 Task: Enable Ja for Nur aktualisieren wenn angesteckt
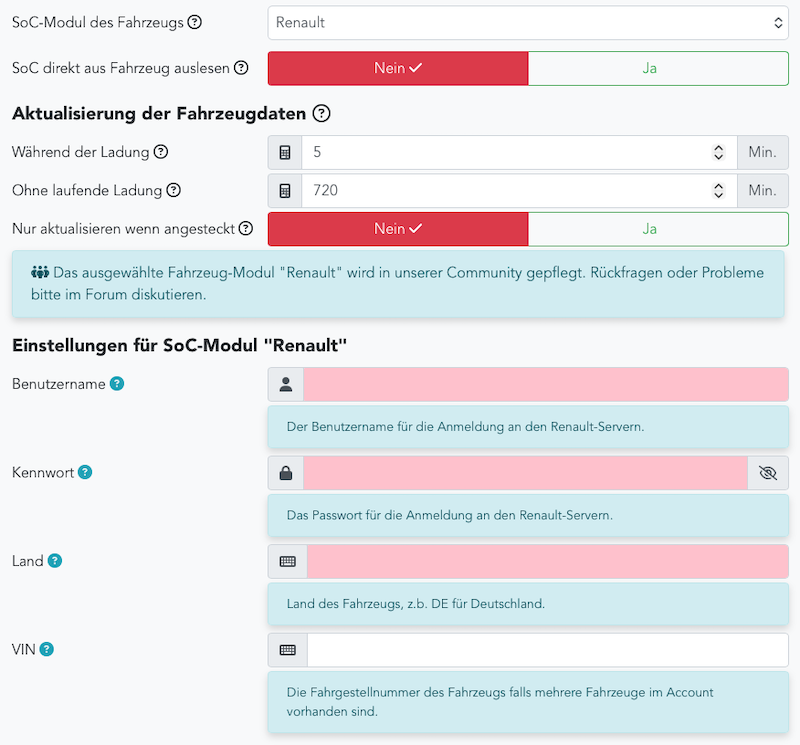[x=657, y=228]
